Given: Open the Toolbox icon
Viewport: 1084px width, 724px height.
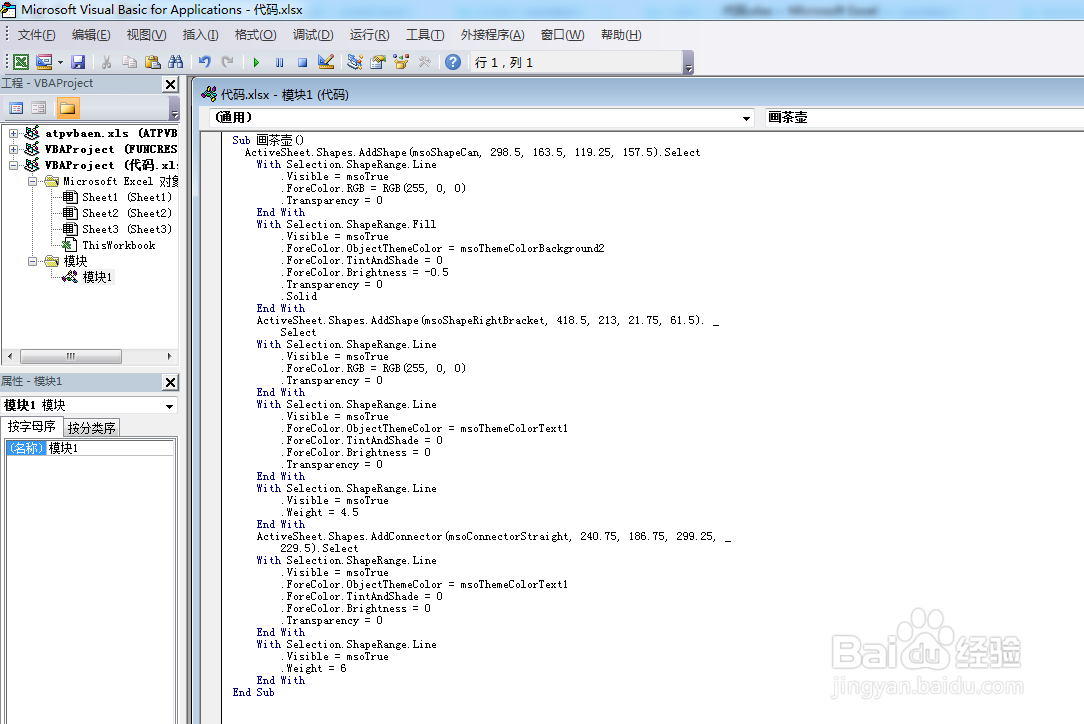Looking at the screenshot, I should point(424,62).
